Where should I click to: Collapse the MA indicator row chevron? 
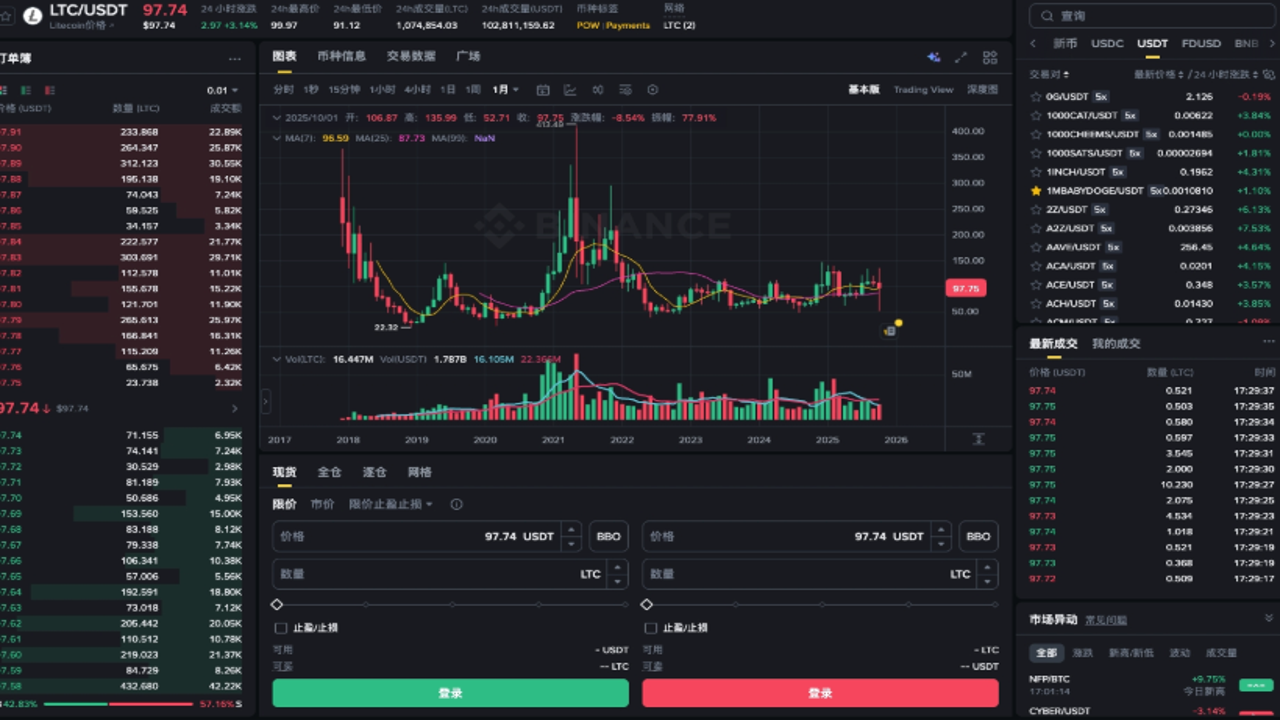pyautogui.click(x=277, y=138)
